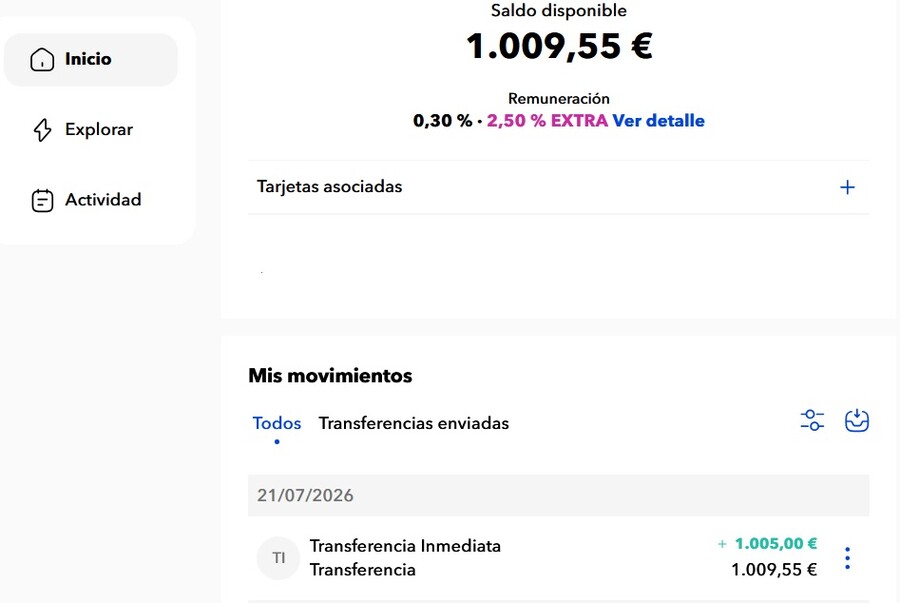Open the Actividad menu label
The width and height of the screenshot is (900, 603).
(103, 200)
